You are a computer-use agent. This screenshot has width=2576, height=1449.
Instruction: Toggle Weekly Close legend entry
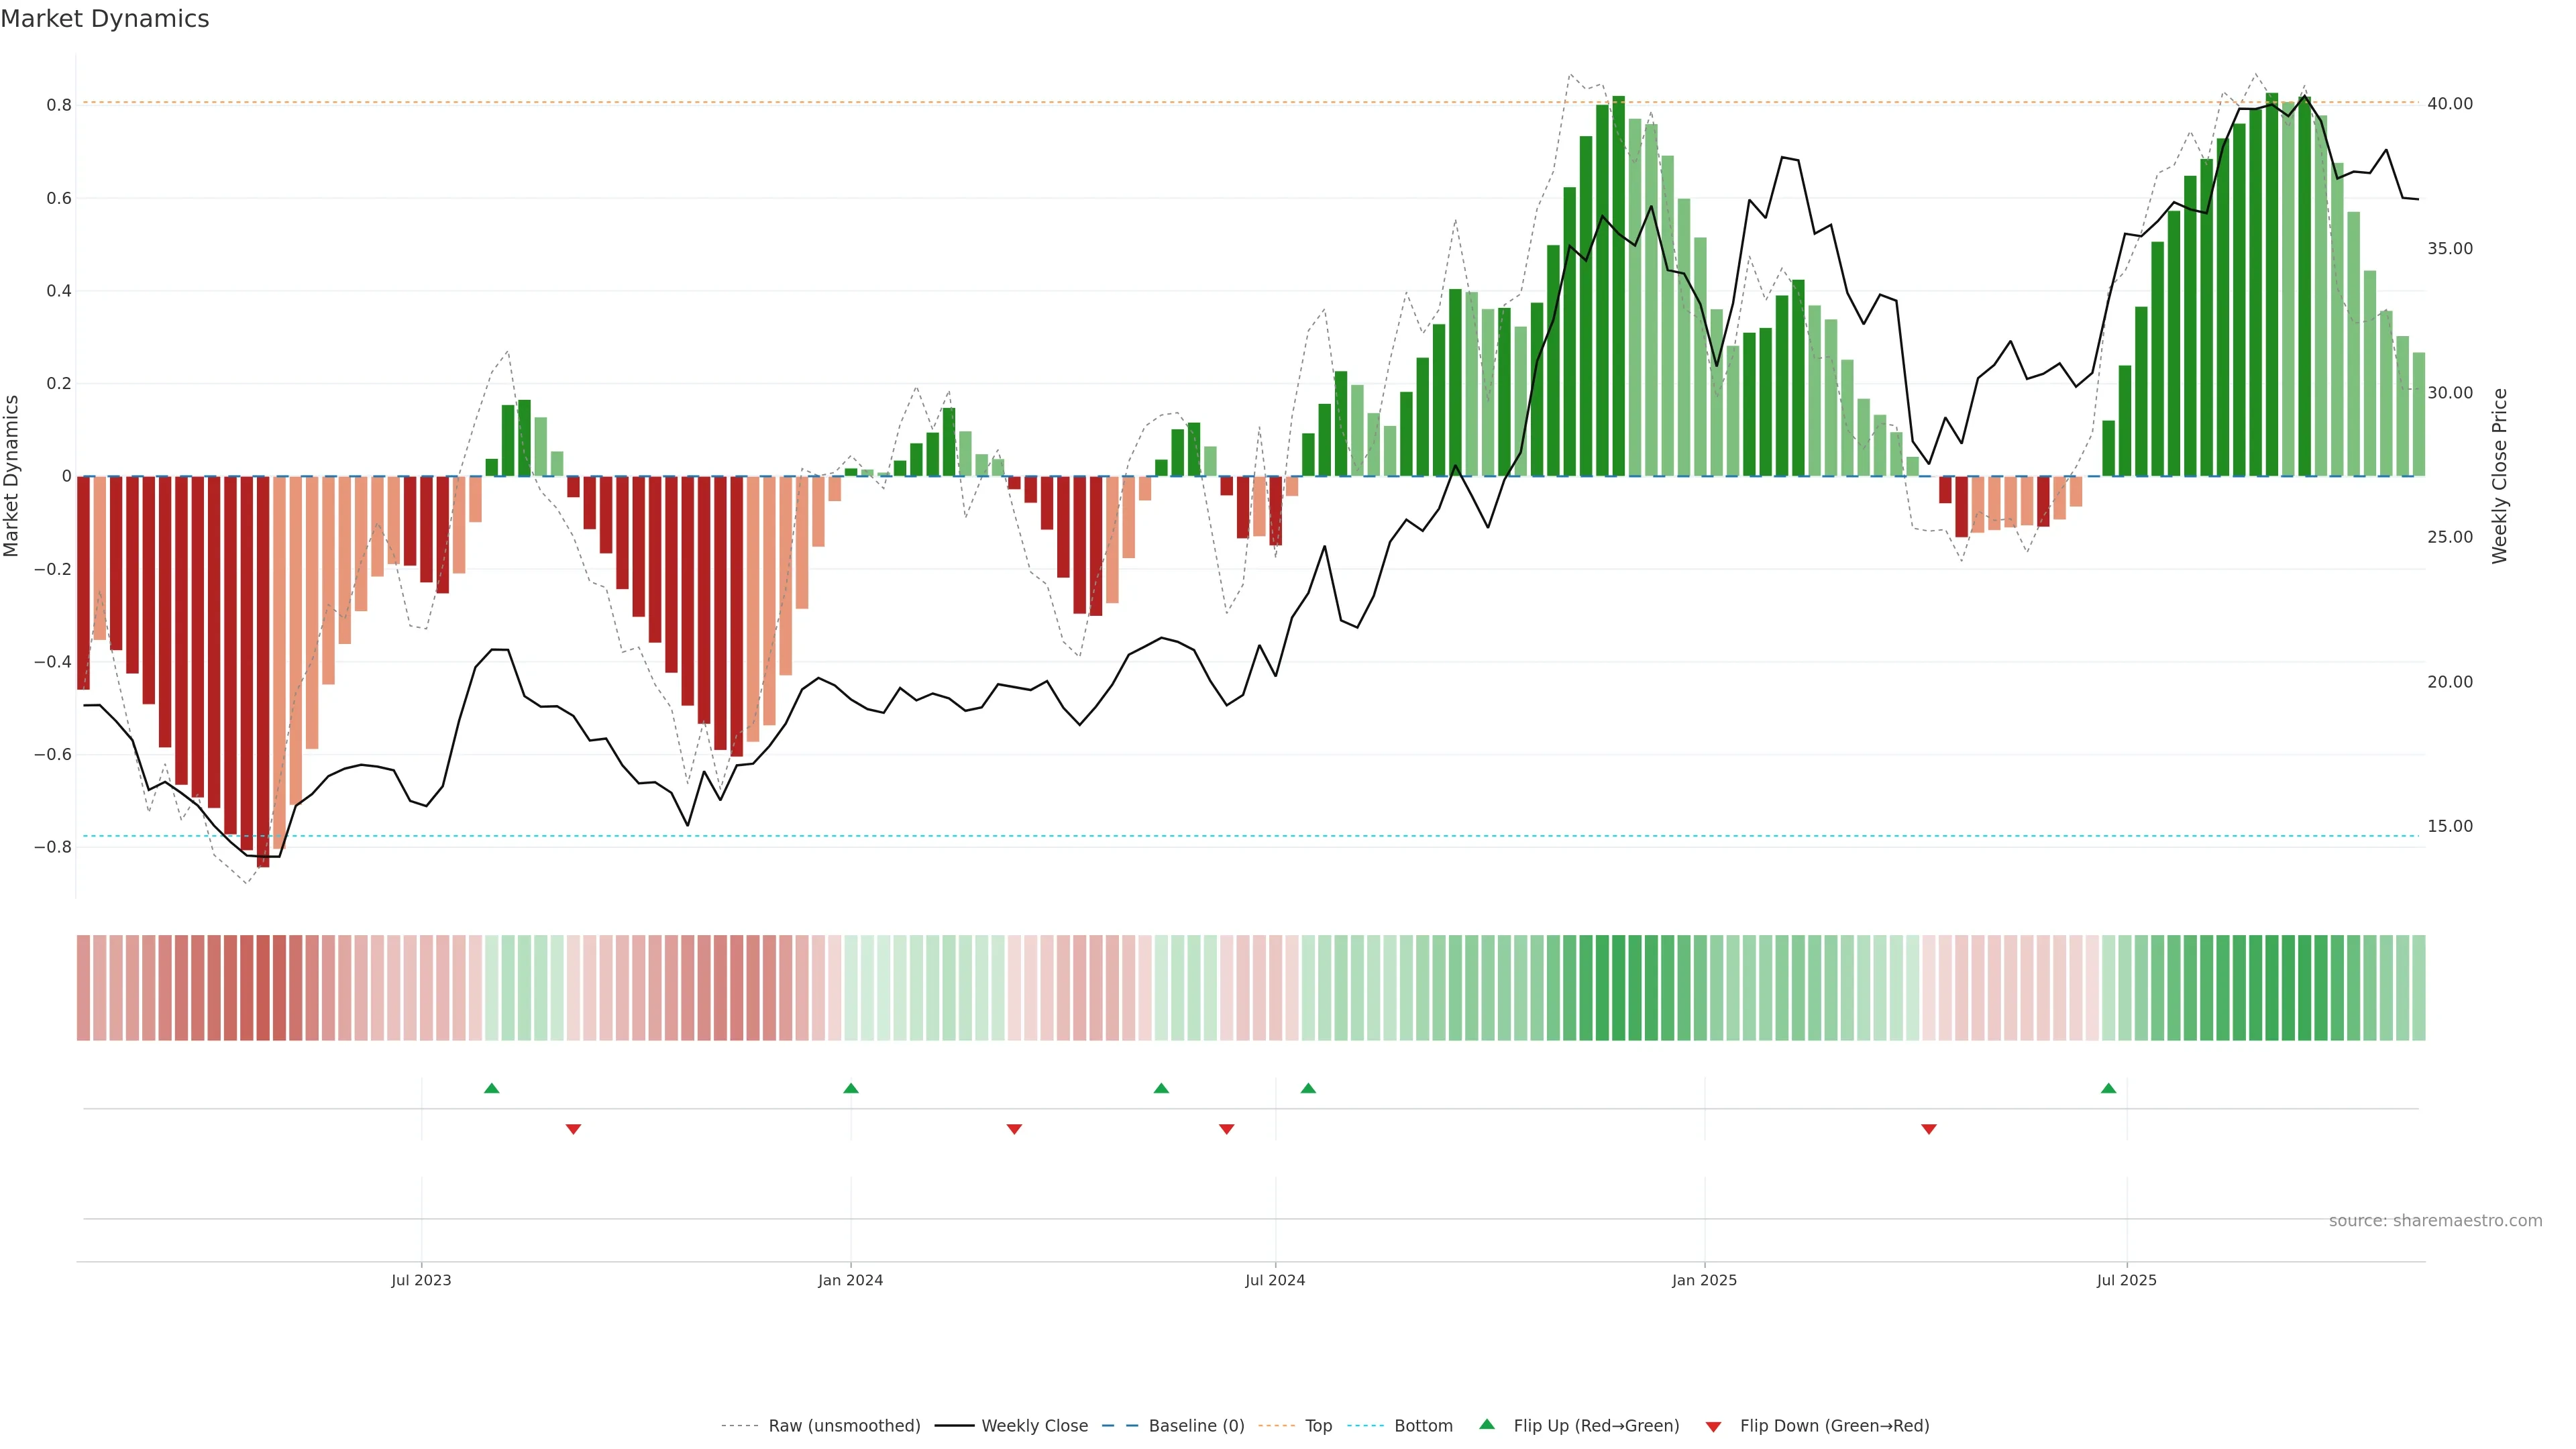pos(1034,1426)
